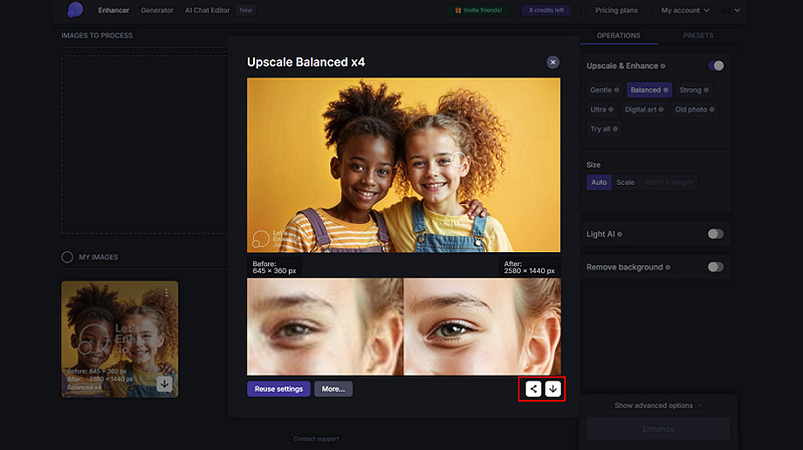Switch to the Presets tab
This screenshot has height=450, width=803.
698,35
